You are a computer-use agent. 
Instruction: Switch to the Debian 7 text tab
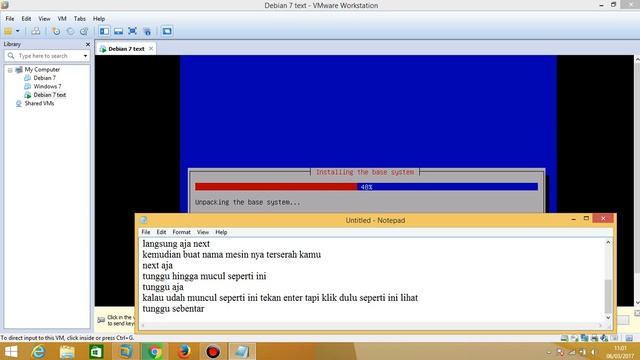(126, 49)
